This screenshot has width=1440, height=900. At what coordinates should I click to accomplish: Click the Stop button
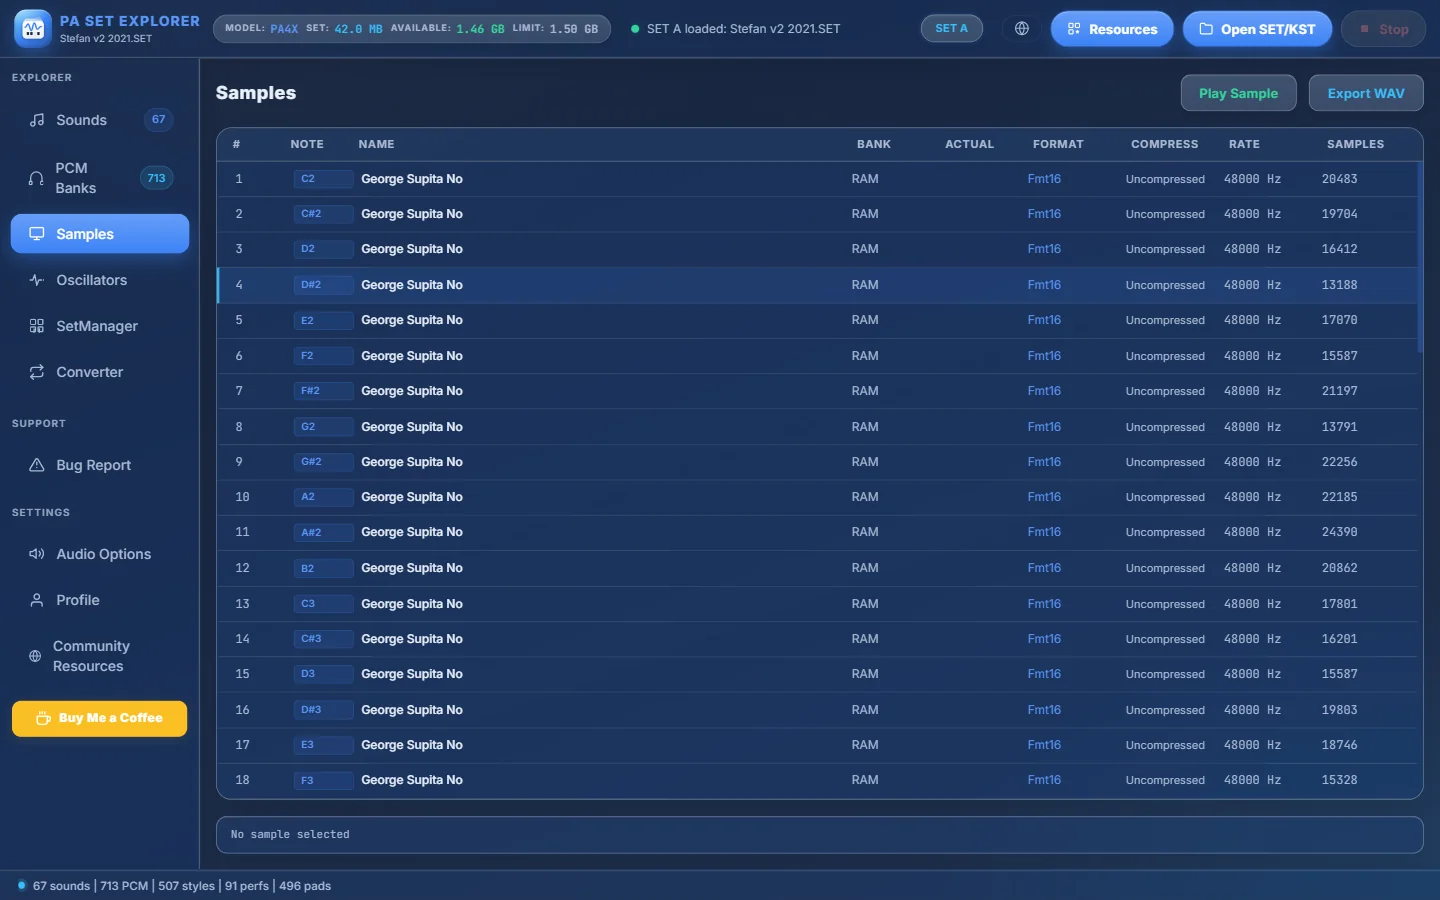(x=1384, y=29)
